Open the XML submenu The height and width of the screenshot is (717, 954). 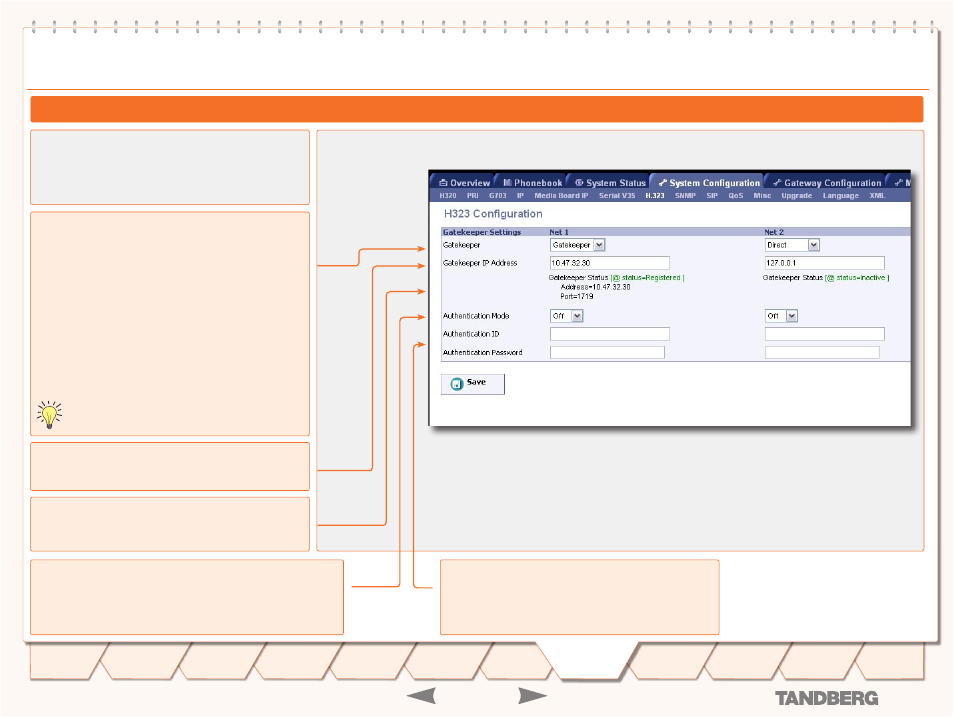(x=877, y=195)
